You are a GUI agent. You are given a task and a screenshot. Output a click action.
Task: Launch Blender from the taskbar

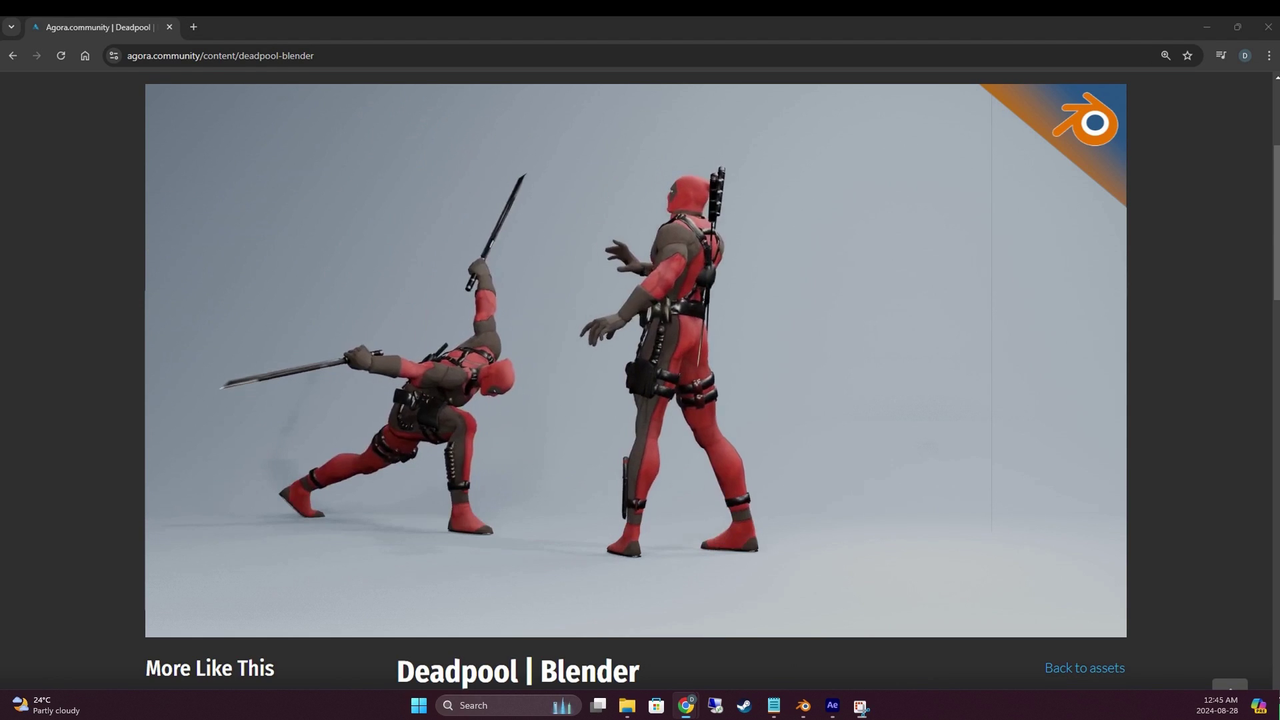(x=803, y=706)
